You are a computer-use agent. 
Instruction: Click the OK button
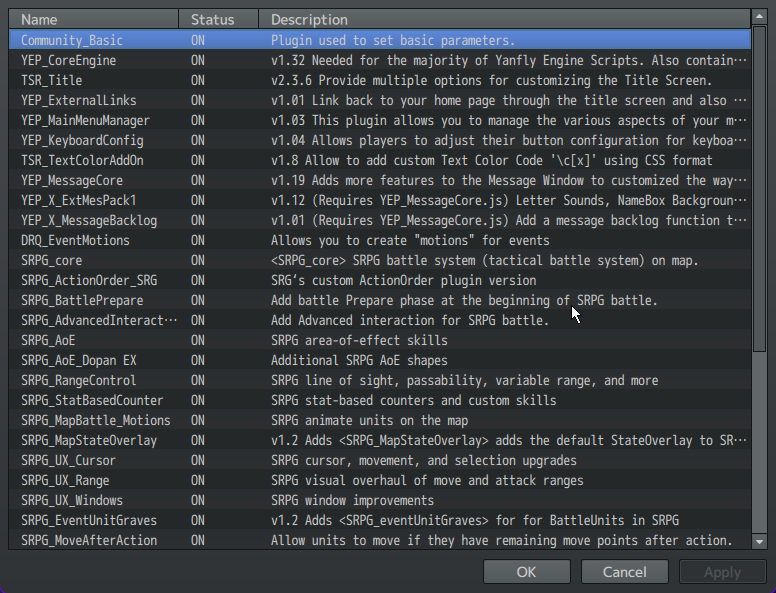coord(527,572)
